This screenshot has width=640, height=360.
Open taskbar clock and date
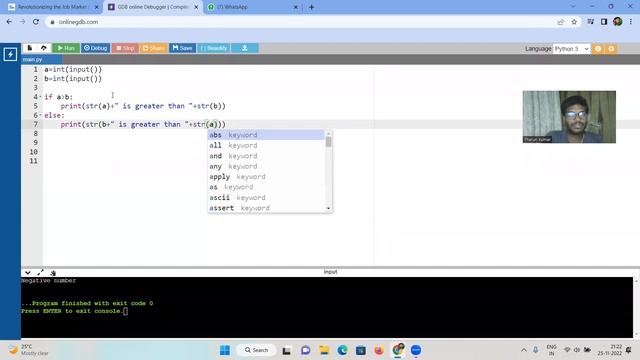[x=610, y=350]
